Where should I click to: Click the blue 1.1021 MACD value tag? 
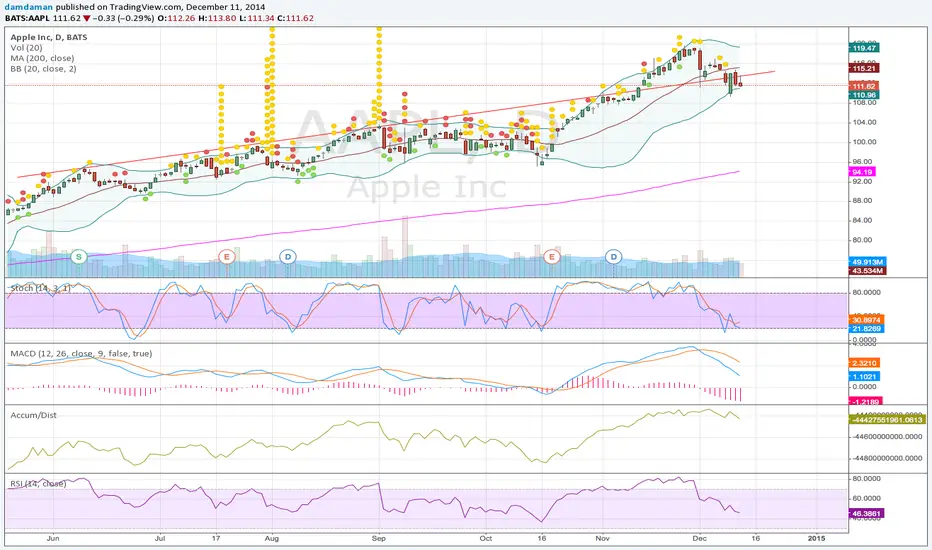(x=864, y=376)
